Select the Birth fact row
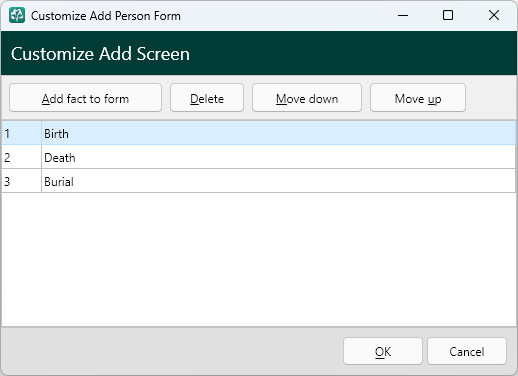The image size is (518, 376). 259,133
